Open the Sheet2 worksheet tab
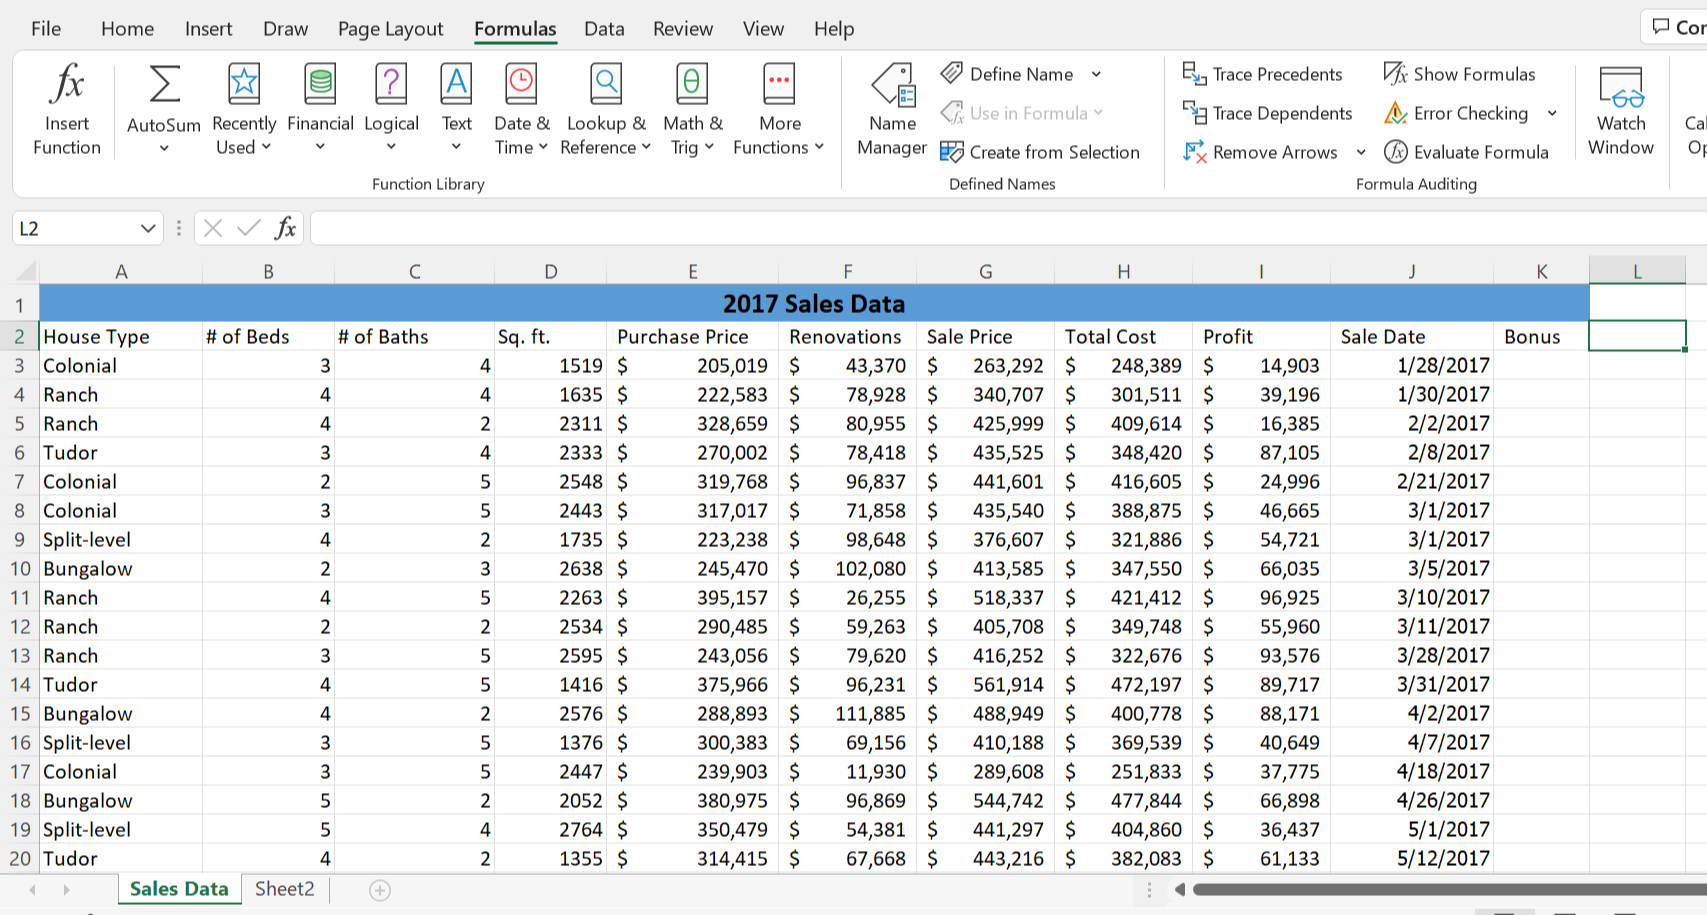This screenshot has width=1707, height=915. [x=284, y=888]
